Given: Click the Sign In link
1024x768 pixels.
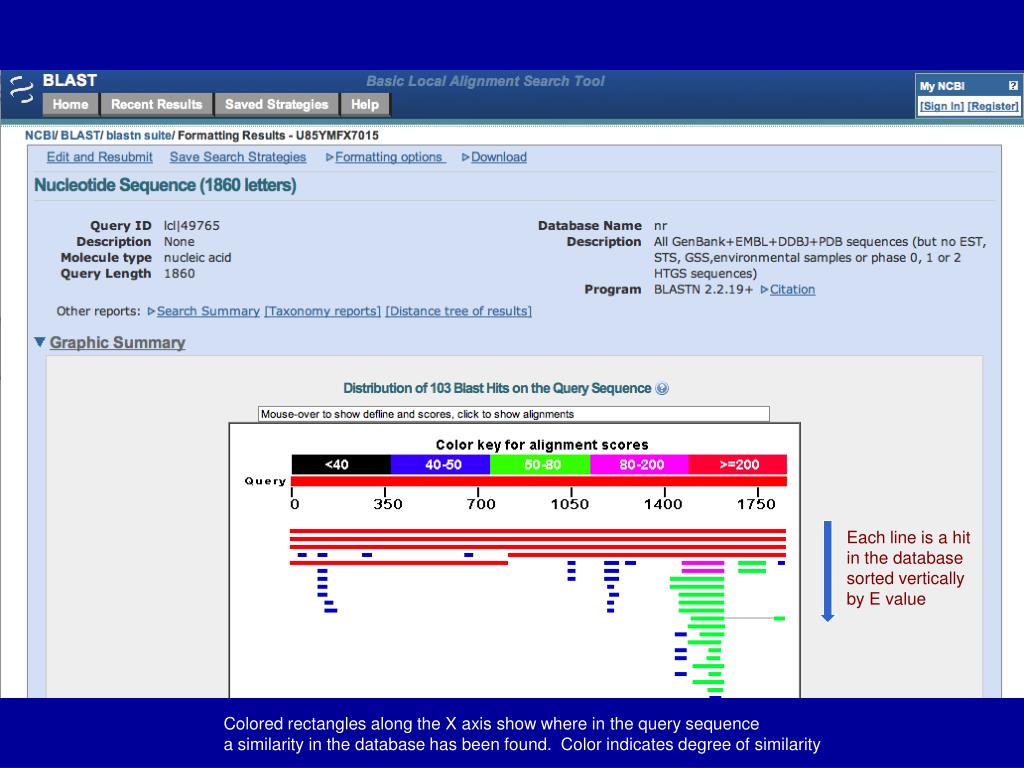Looking at the screenshot, I should (x=942, y=106).
